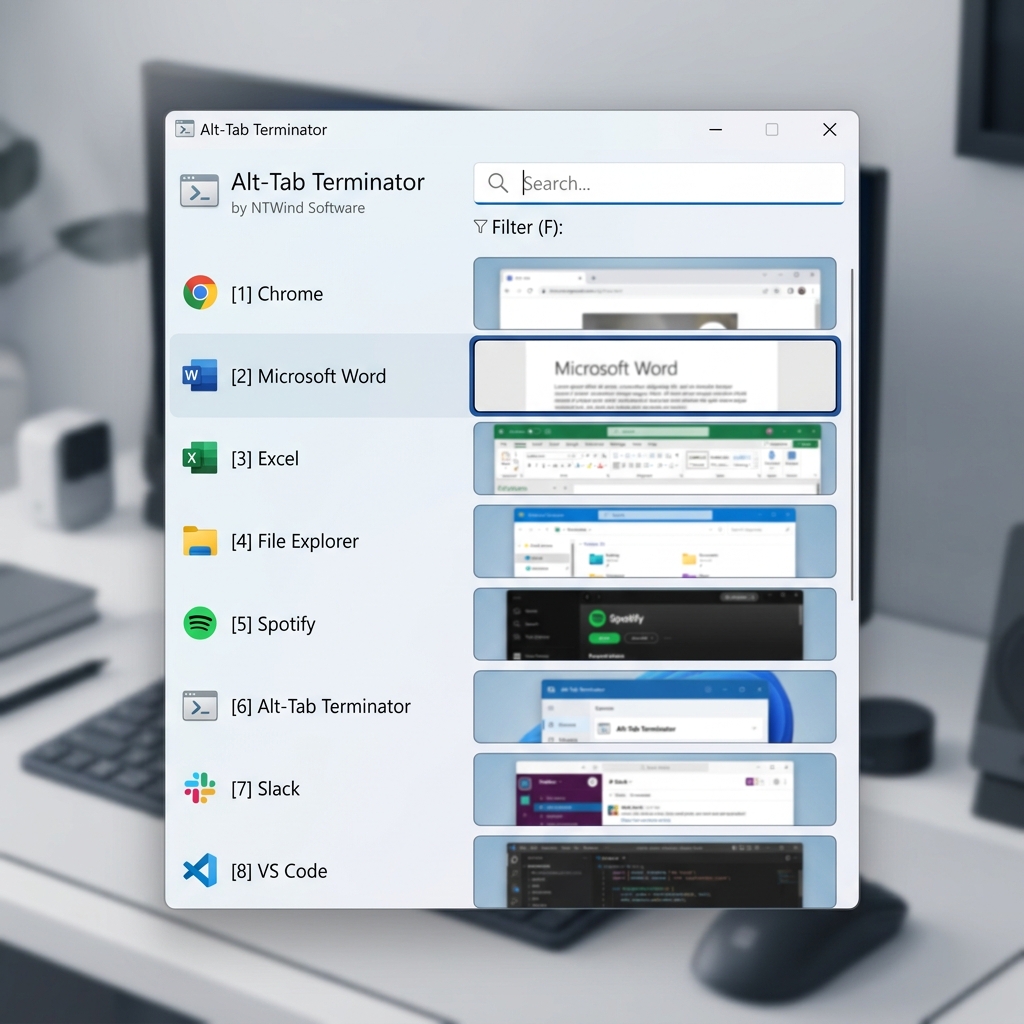Viewport: 1024px width, 1024px height.
Task: Maximize the Alt-Tab Terminator window
Action: click(772, 129)
